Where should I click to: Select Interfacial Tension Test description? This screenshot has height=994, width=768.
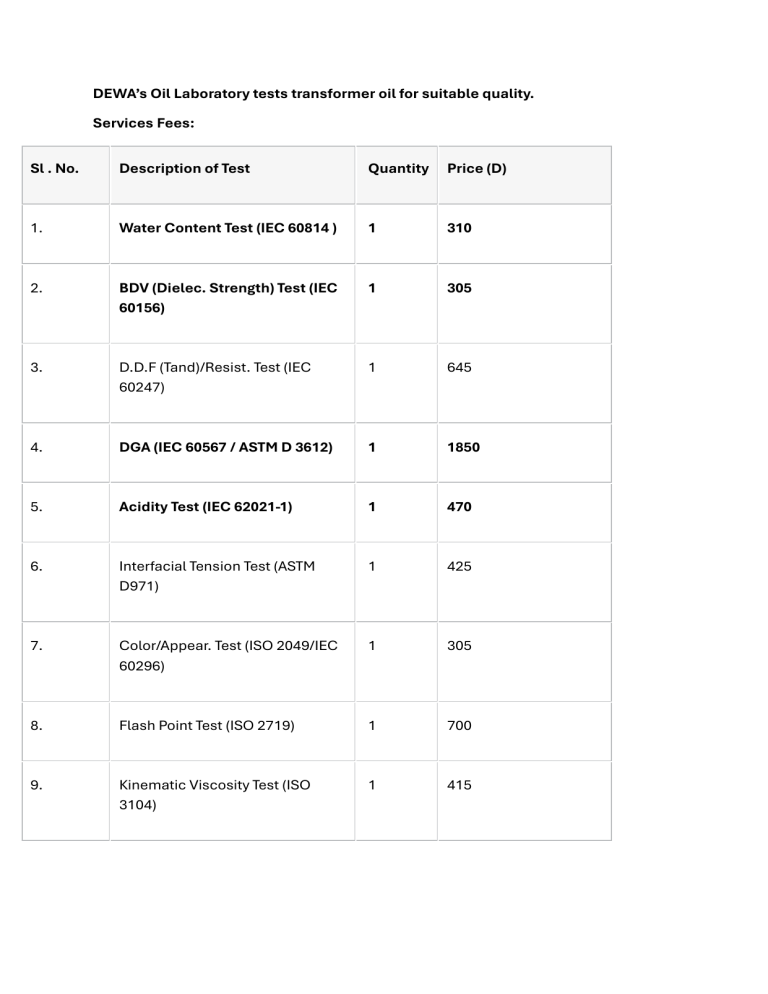217,576
